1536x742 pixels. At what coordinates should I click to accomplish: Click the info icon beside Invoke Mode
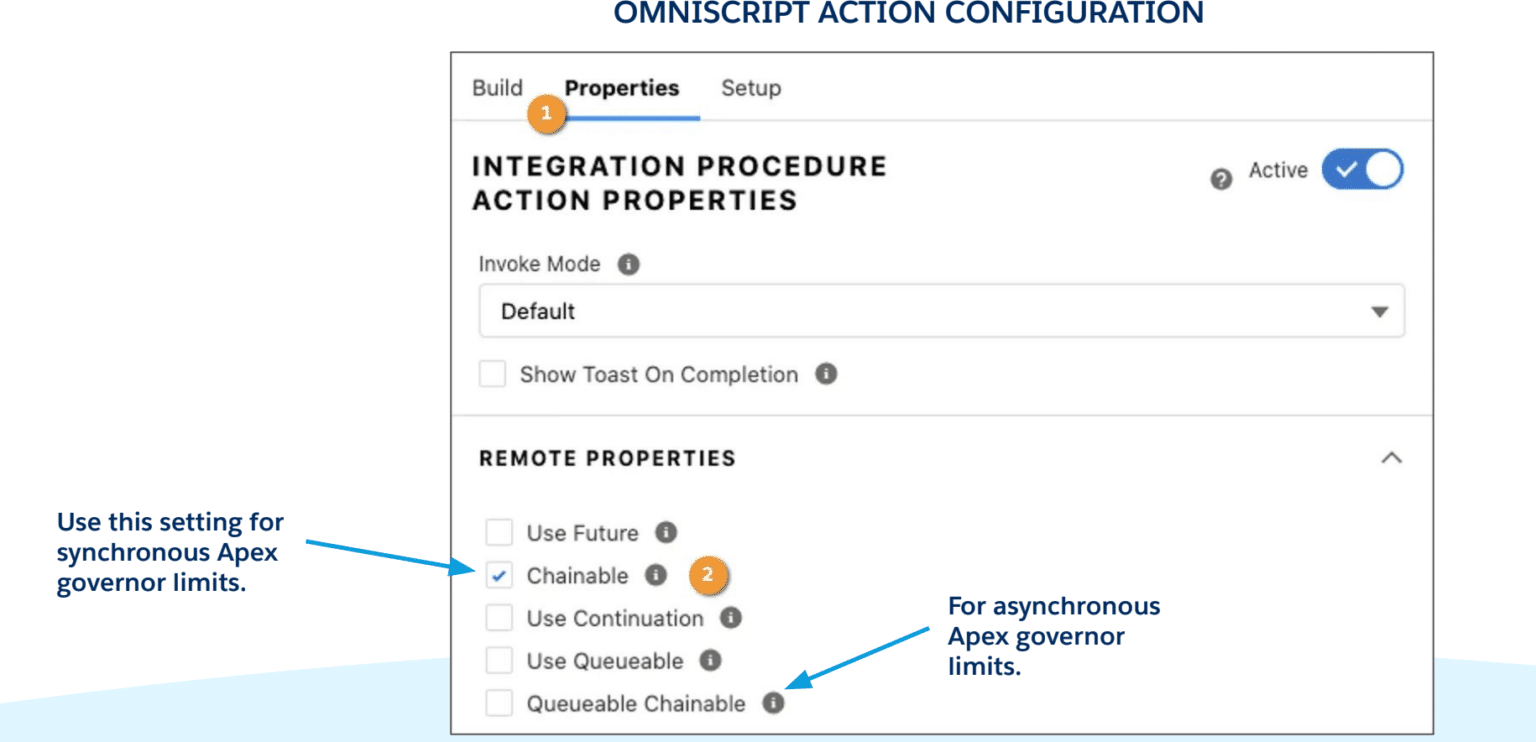[631, 264]
